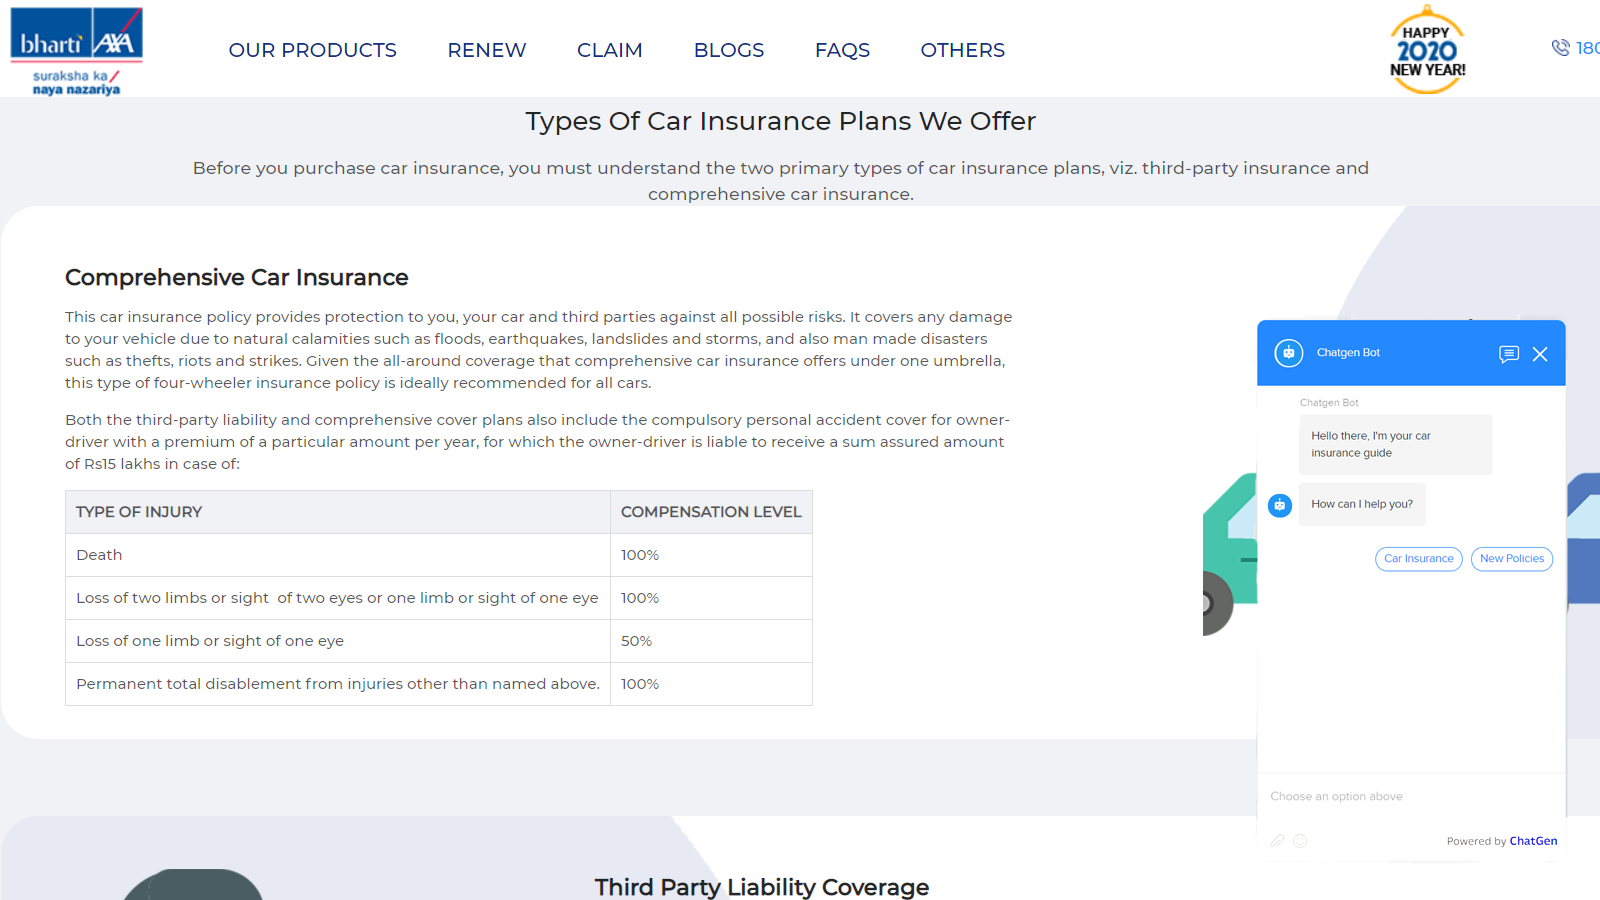This screenshot has width=1600, height=900.
Task: Choose the Car Insurance chat option
Action: (x=1418, y=559)
